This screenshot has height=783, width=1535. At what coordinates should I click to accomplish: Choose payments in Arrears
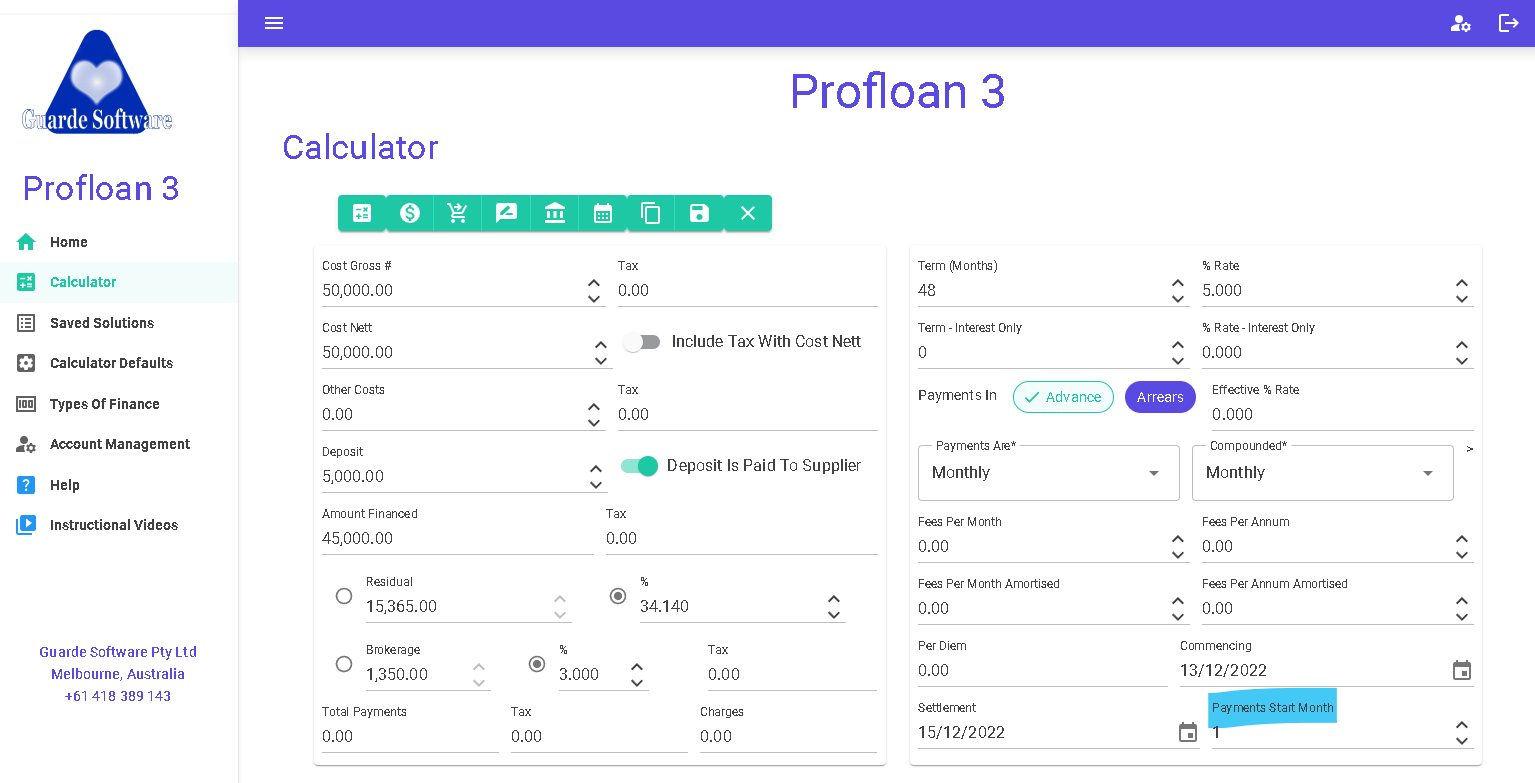click(x=1160, y=397)
